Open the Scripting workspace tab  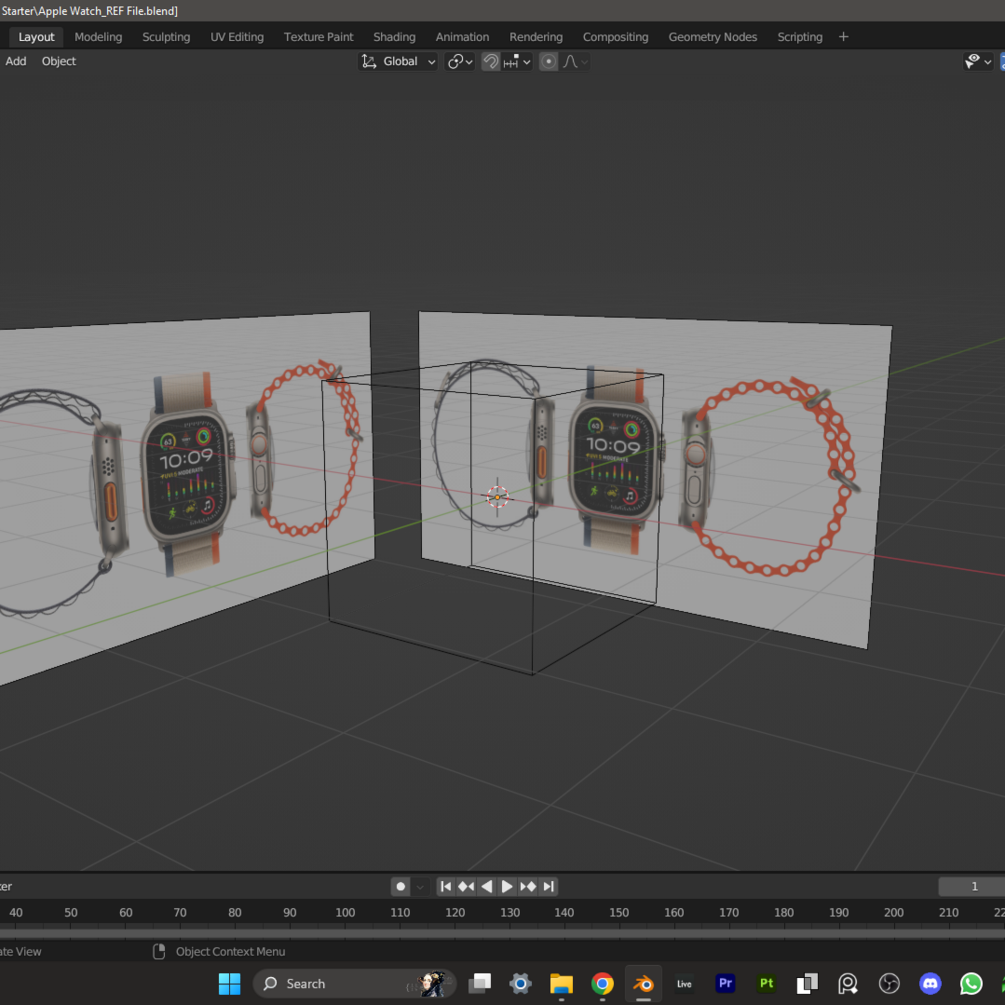click(799, 37)
